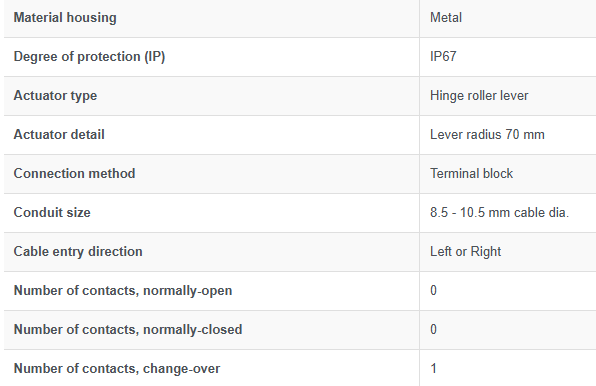Click Number of contacts, change-over label
This screenshot has width=596, height=386.
click(x=117, y=369)
